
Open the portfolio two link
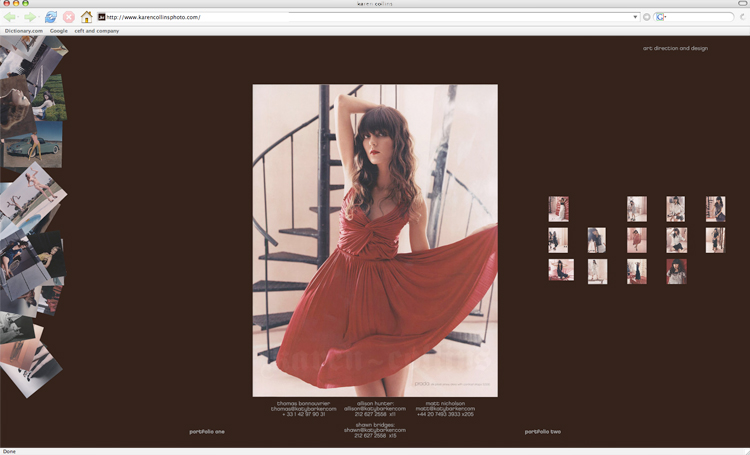pyautogui.click(x=543, y=432)
